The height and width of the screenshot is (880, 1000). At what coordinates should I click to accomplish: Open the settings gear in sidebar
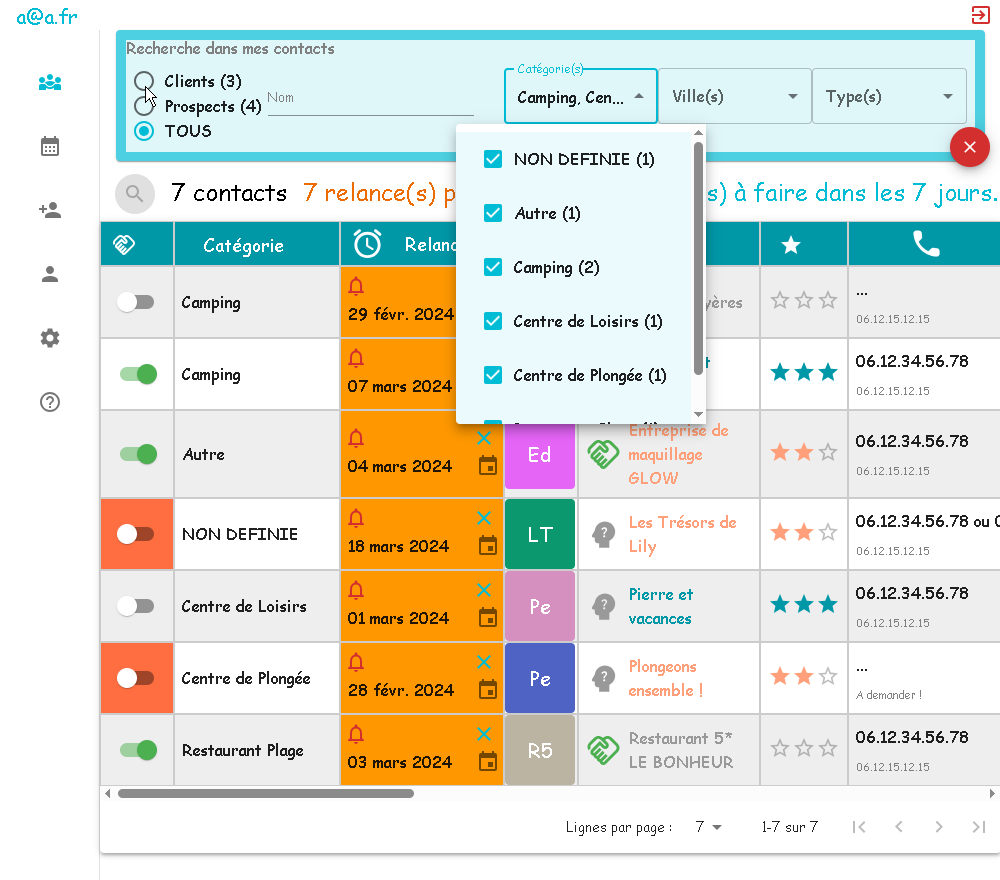click(50, 338)
